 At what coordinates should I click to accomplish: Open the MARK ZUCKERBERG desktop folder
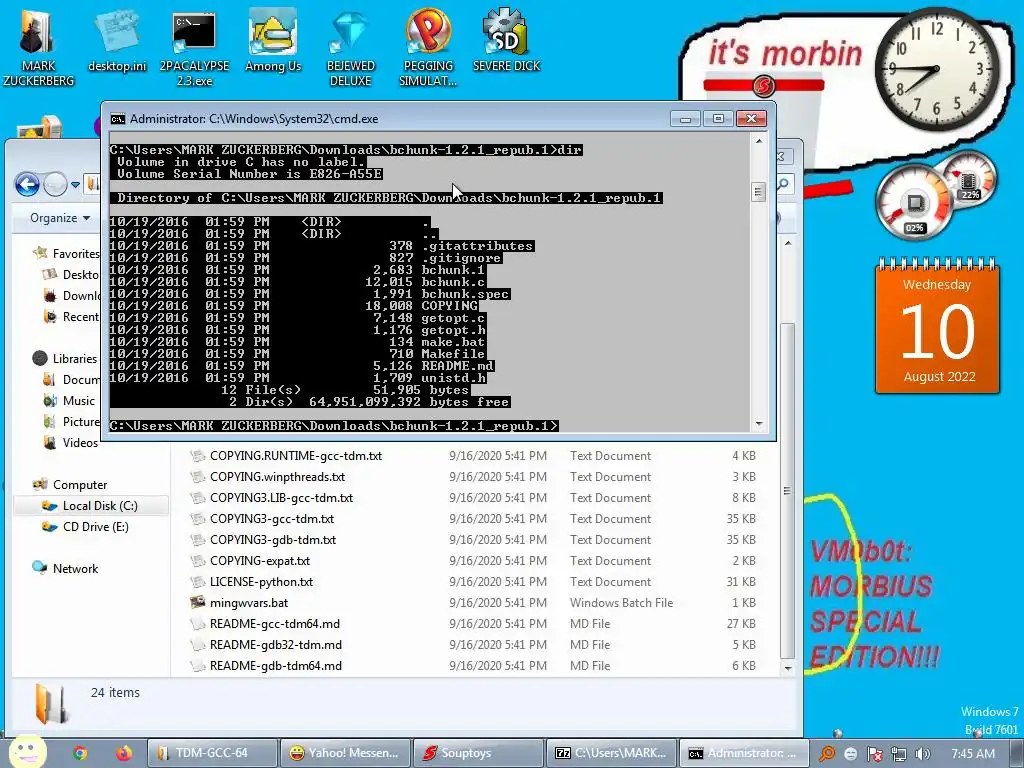pos(38,47)
